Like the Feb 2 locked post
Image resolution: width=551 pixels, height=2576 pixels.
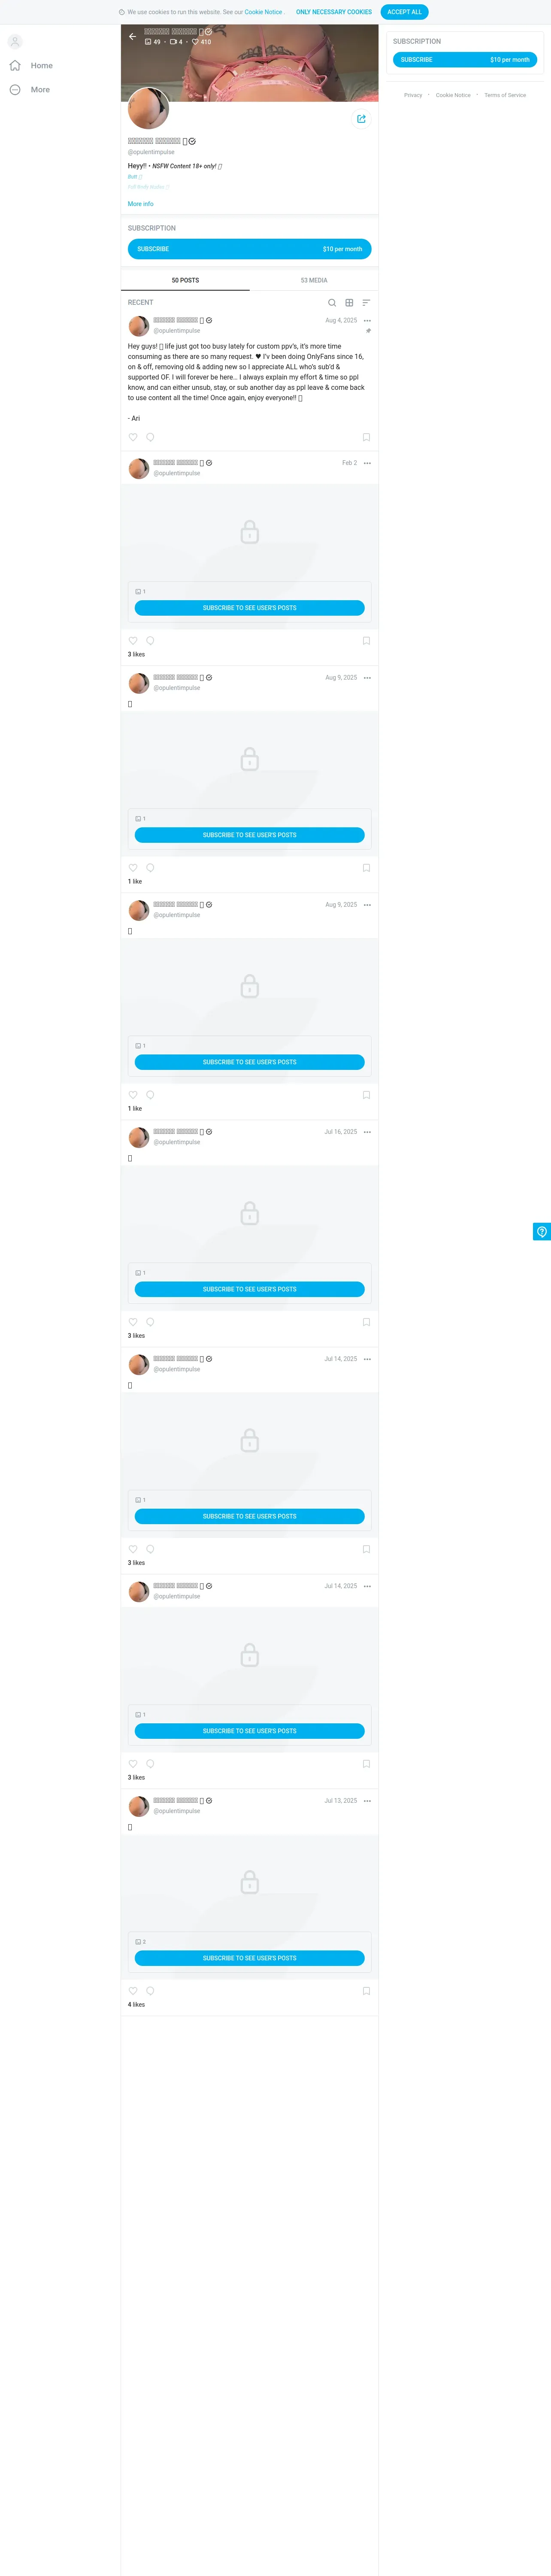[x=133, y=641]
